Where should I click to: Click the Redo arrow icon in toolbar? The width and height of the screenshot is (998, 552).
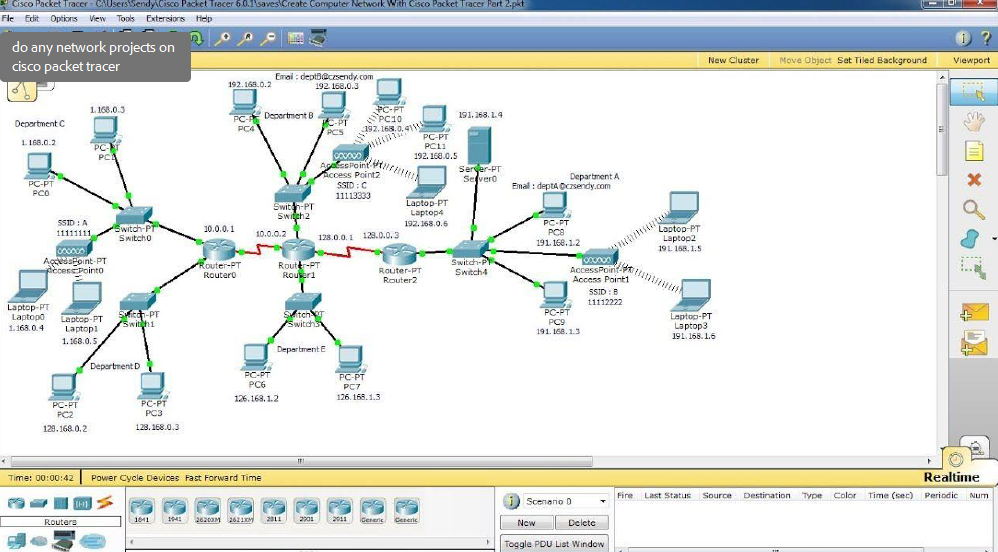pyautogui.click(x=197, y=39)
